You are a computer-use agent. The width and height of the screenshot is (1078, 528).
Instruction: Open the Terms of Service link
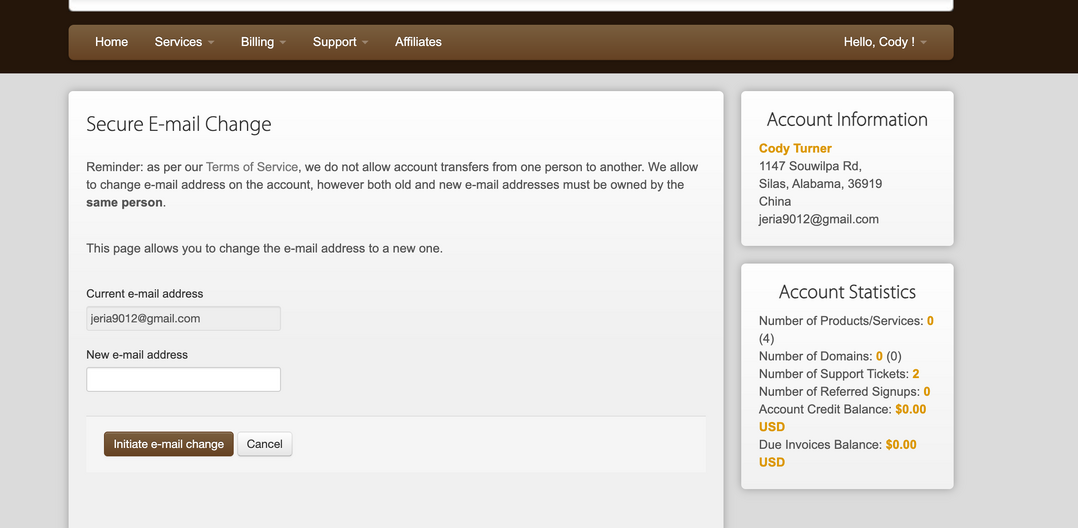coord(252,167)
